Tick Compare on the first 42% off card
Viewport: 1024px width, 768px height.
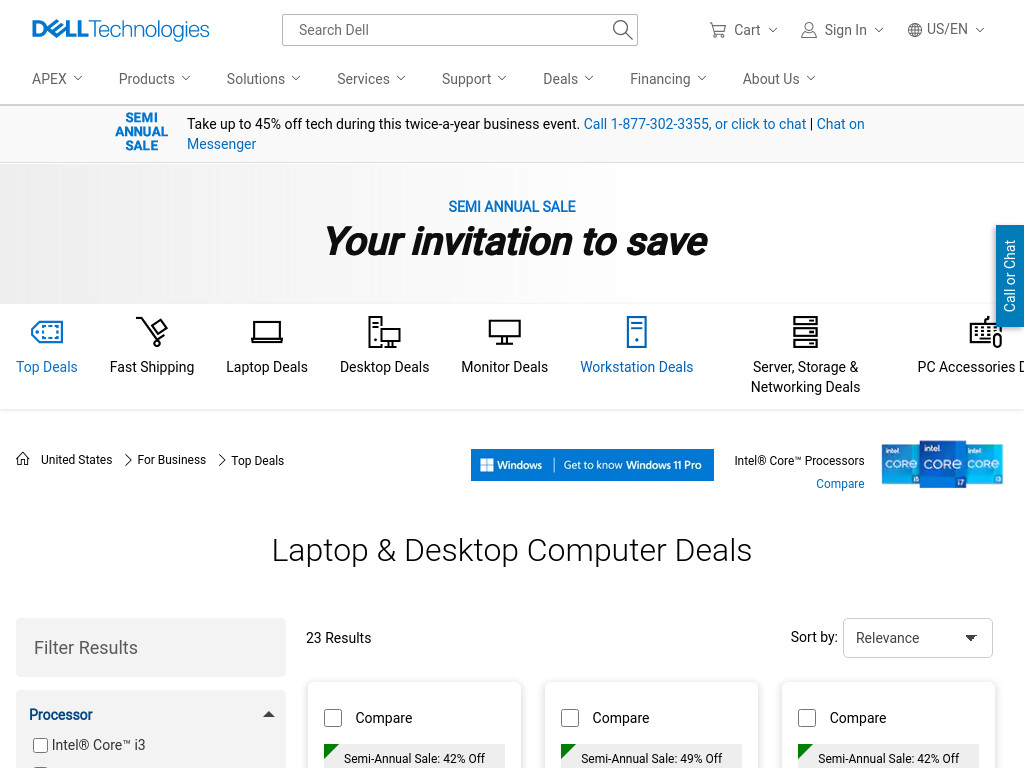333,718
